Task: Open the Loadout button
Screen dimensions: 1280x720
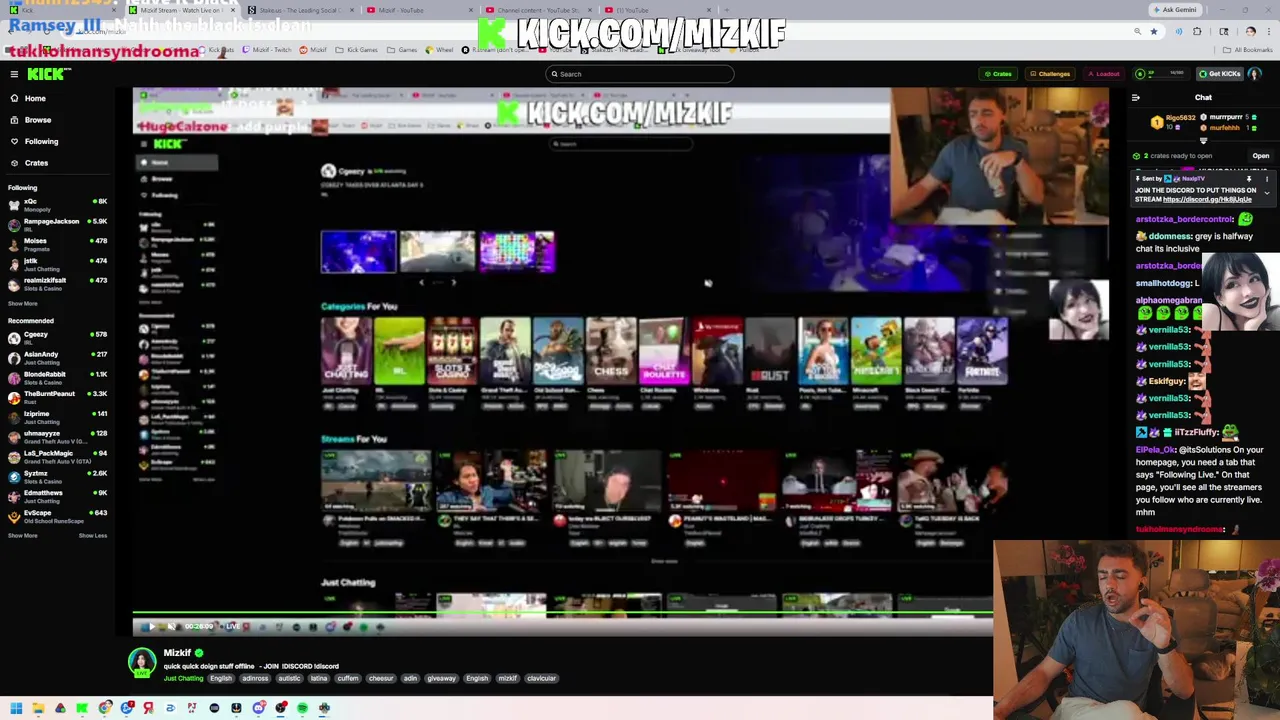Action: (x=1104, y=74)
